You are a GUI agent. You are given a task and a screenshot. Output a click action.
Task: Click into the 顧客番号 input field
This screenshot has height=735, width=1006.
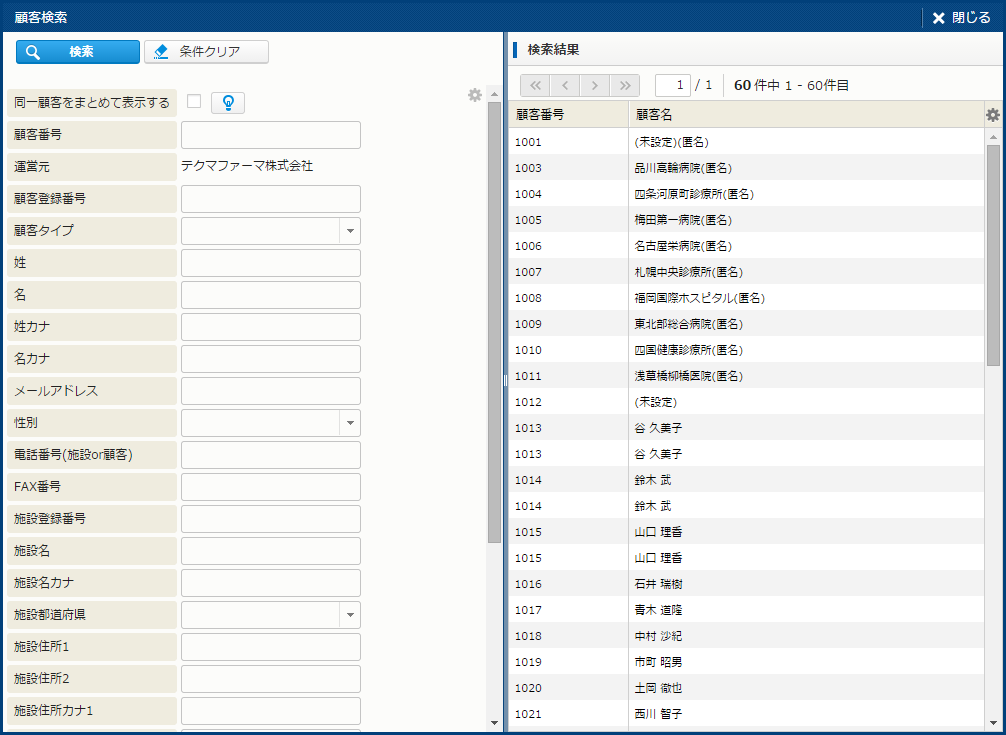(270, 135)
